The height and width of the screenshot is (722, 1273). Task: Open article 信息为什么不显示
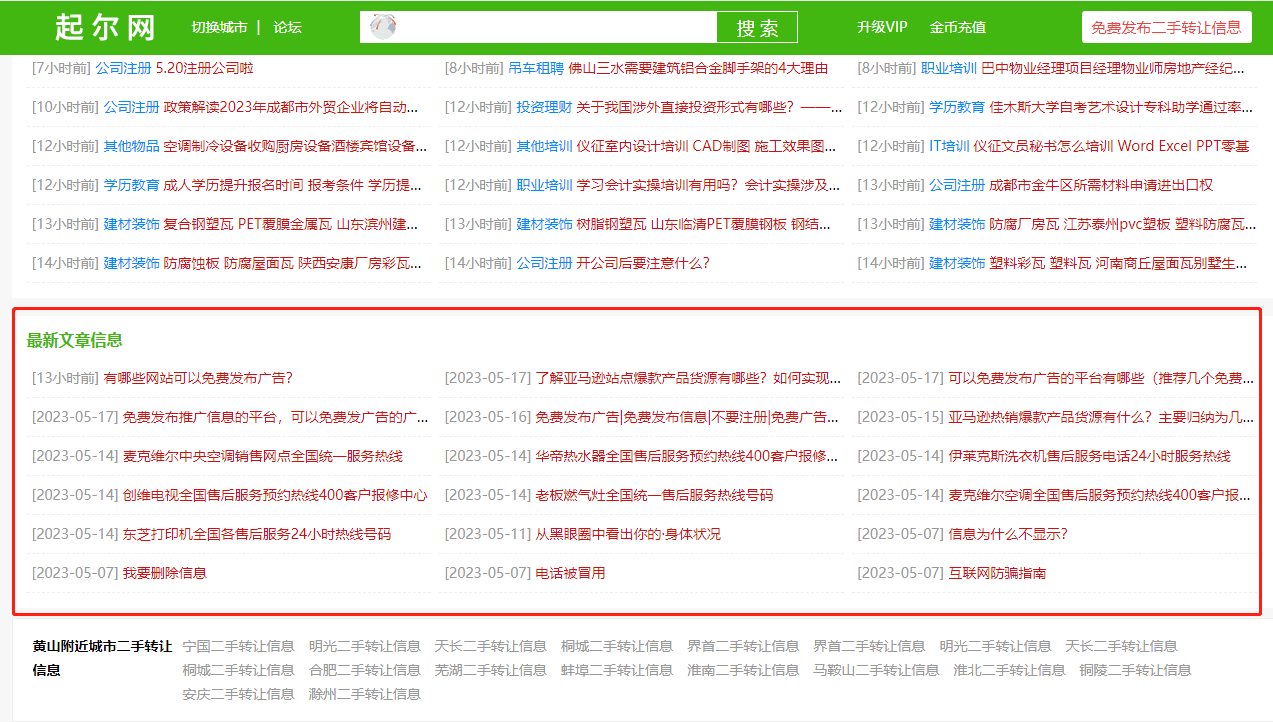point(1008,534)
